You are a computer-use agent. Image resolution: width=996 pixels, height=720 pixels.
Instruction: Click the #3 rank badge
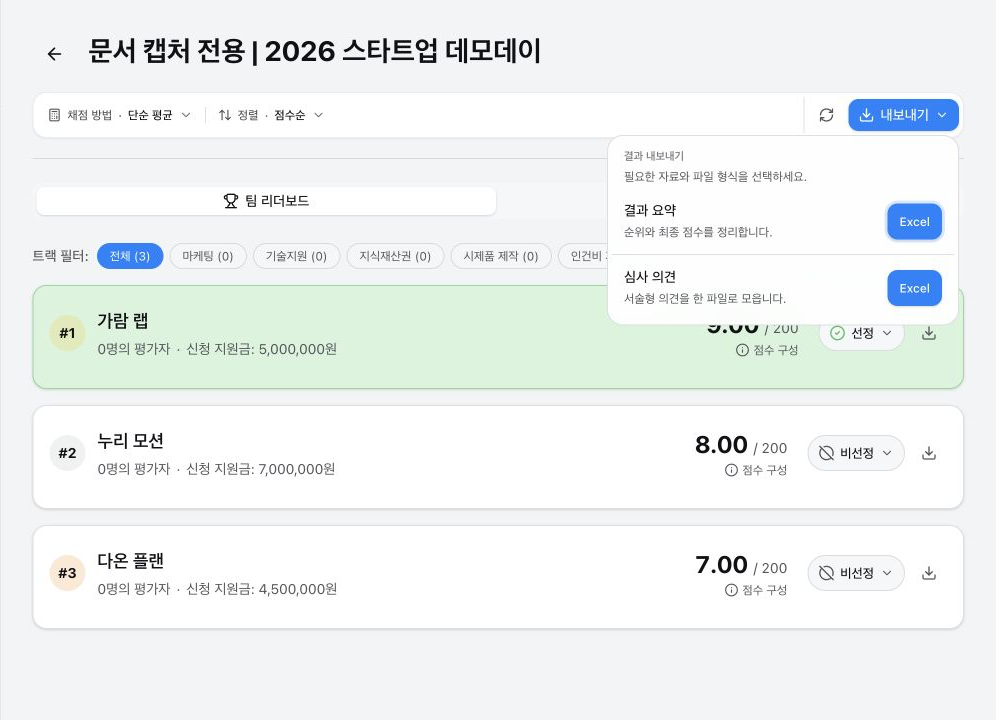[x=67, y=573]
